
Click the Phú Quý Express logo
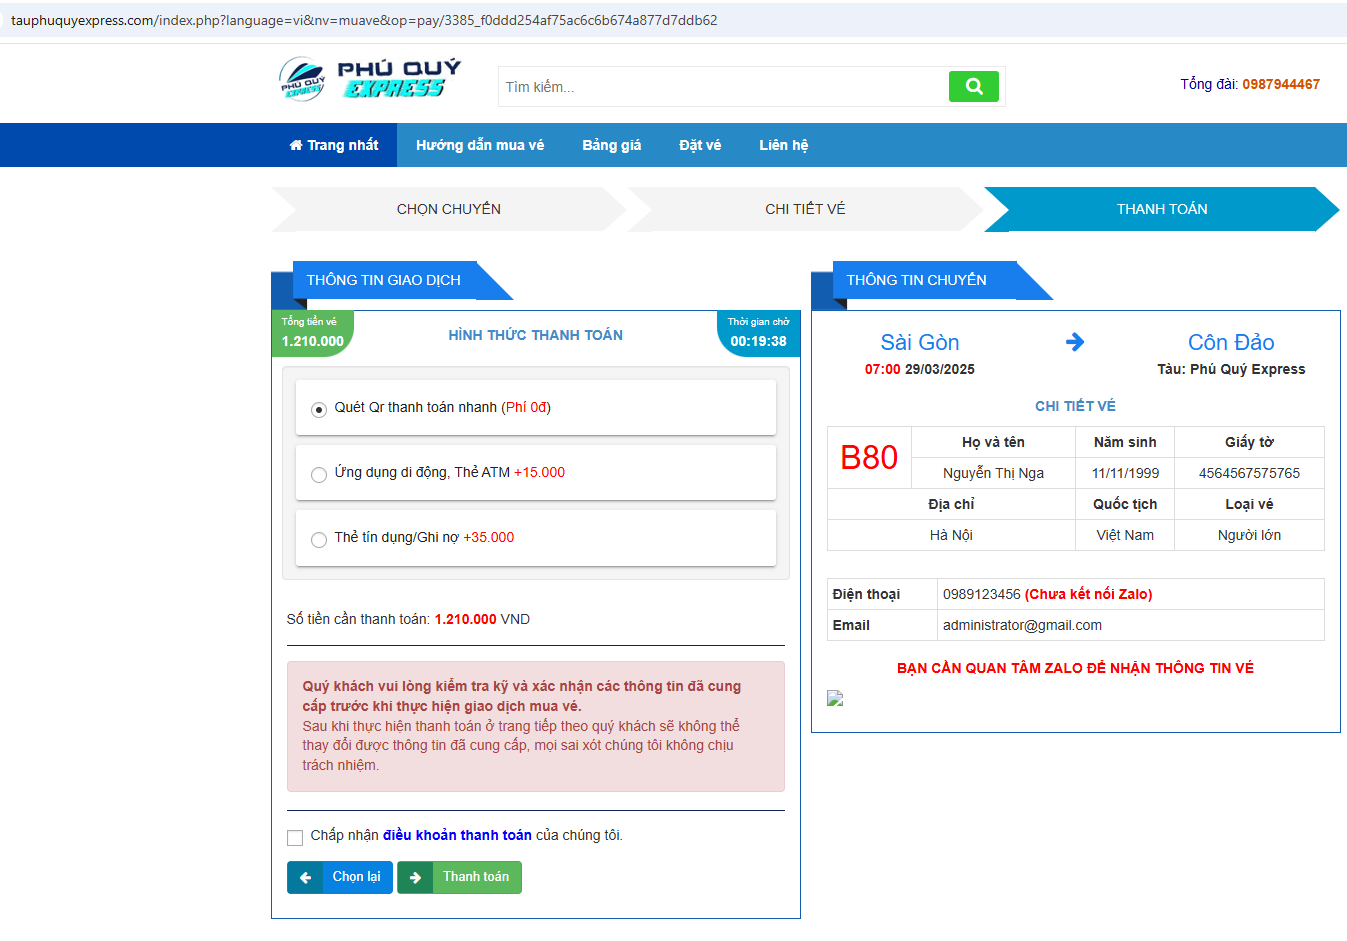(x=370, y=79)
